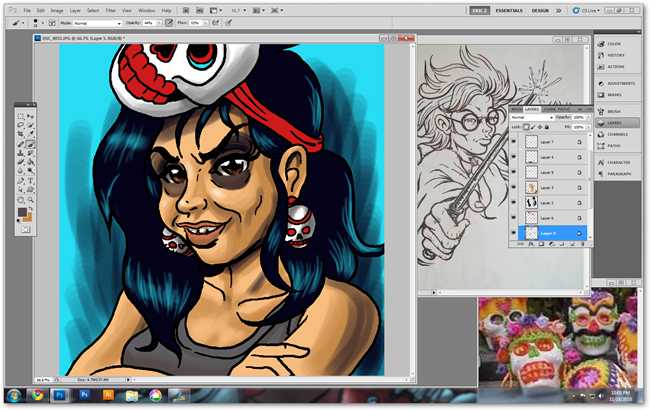Open the CS Live menu button
Image resolution: width=650 pixels, height=410 pixels.
click(x=586, y=11)
